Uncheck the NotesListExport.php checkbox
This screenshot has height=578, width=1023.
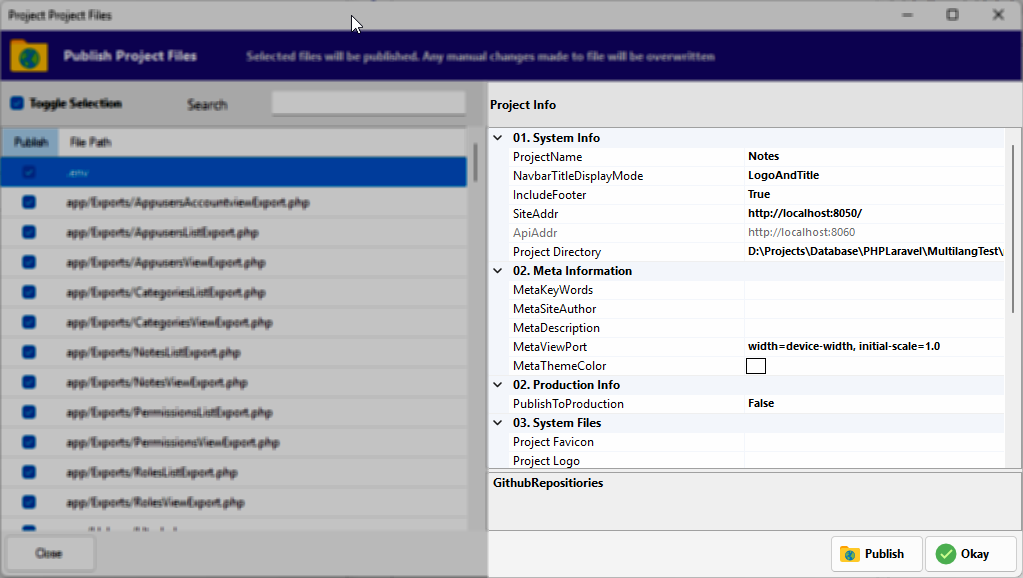[x=29, y=352]
